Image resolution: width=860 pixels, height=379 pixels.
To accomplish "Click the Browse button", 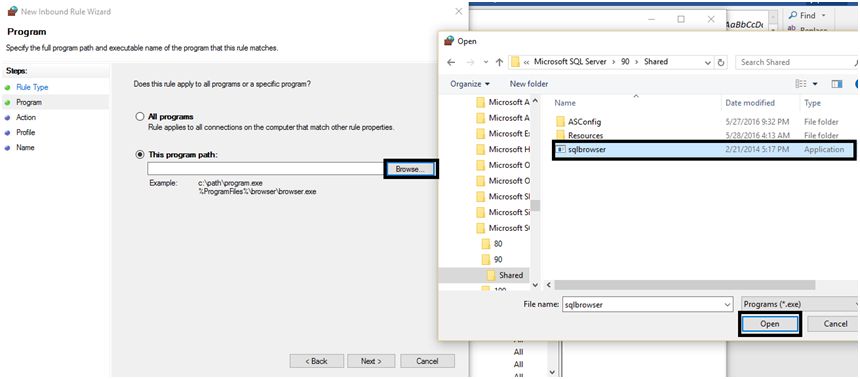I will (410, 169).
